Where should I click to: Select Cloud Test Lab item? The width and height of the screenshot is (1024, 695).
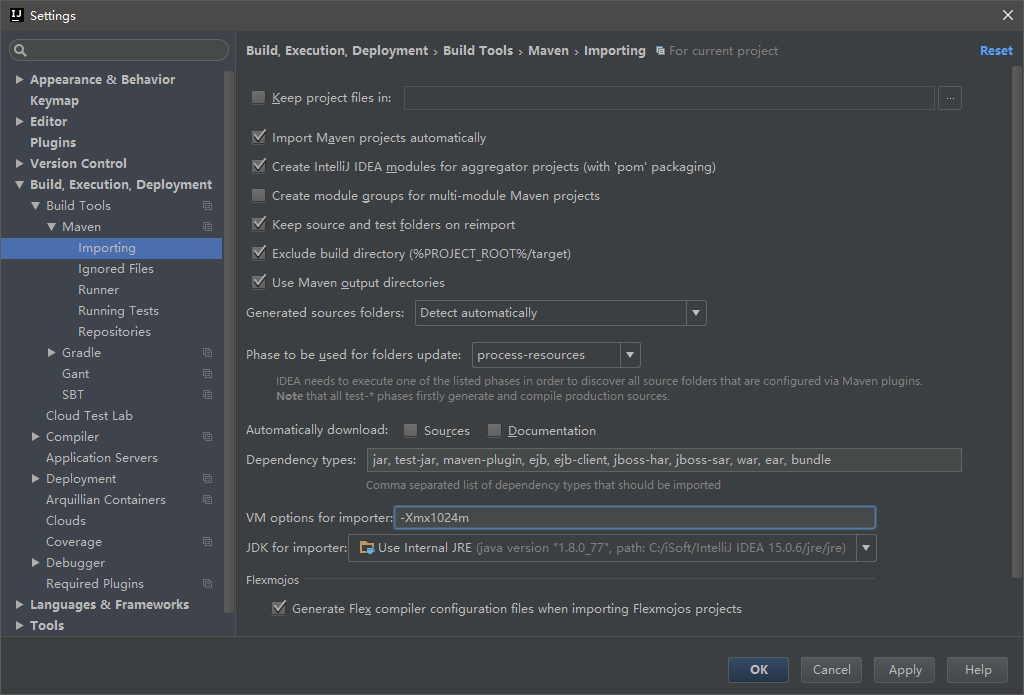point(89,415)
